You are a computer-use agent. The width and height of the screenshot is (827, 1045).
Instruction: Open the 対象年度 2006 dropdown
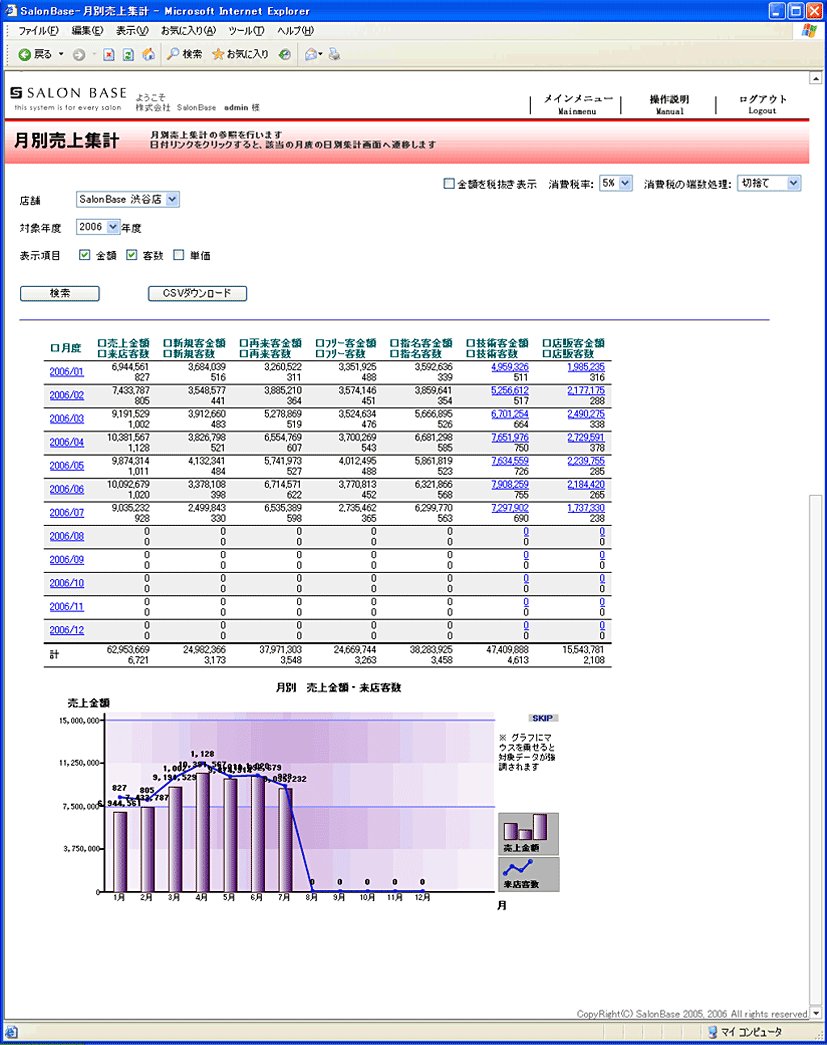pyautogui.click(x=98, y=227)
